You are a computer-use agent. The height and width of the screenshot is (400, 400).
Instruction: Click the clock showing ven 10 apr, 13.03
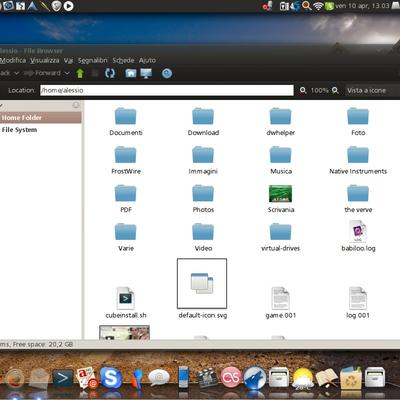pyautogui.click(x=362, y=6)
